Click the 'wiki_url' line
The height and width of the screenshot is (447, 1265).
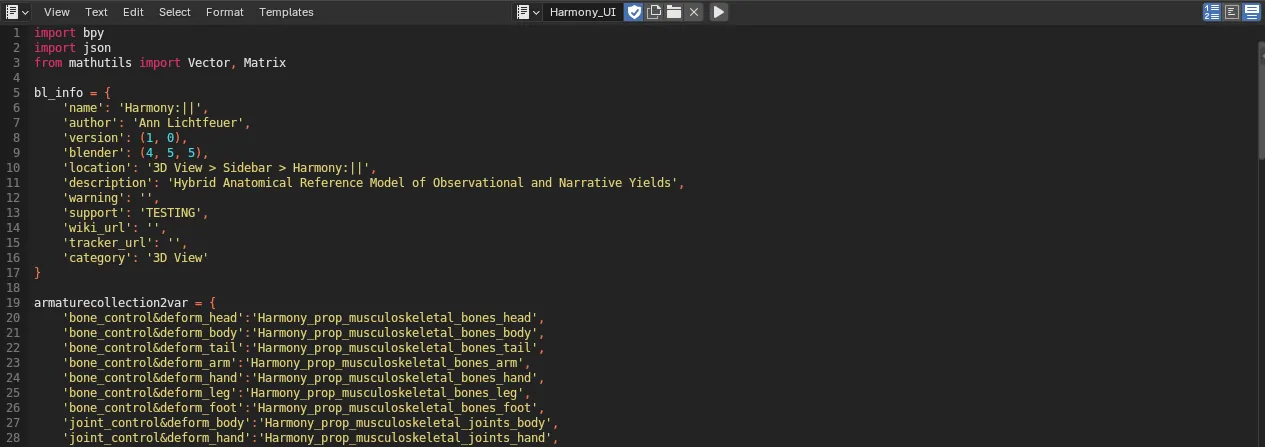coord(114,228)
